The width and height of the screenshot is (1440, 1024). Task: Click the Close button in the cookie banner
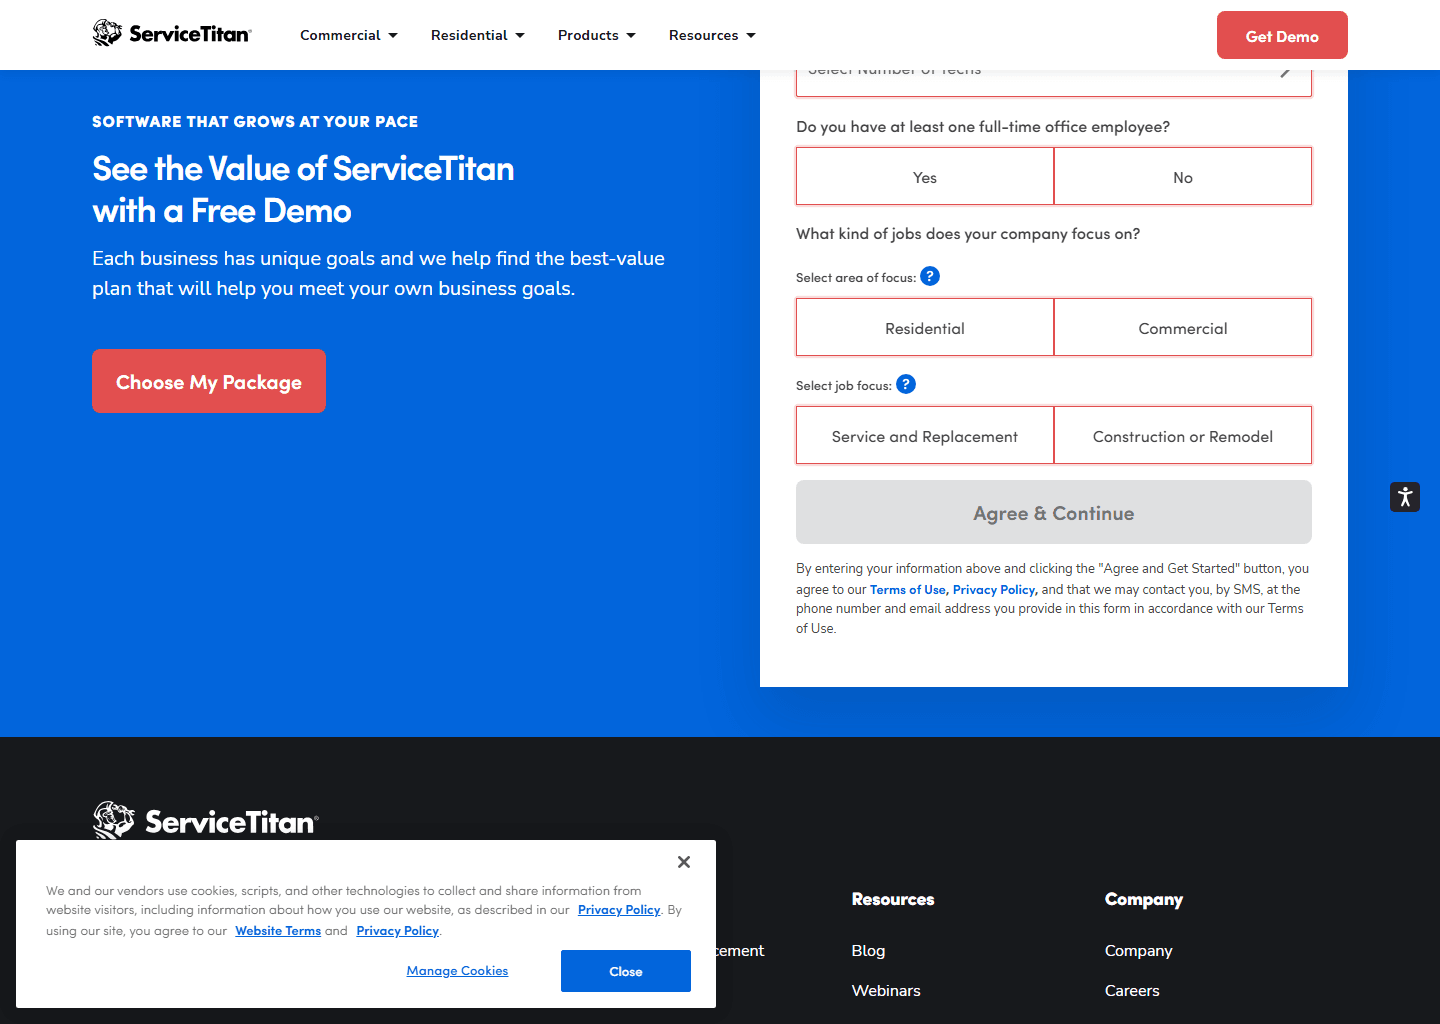(x=626, y=971)
